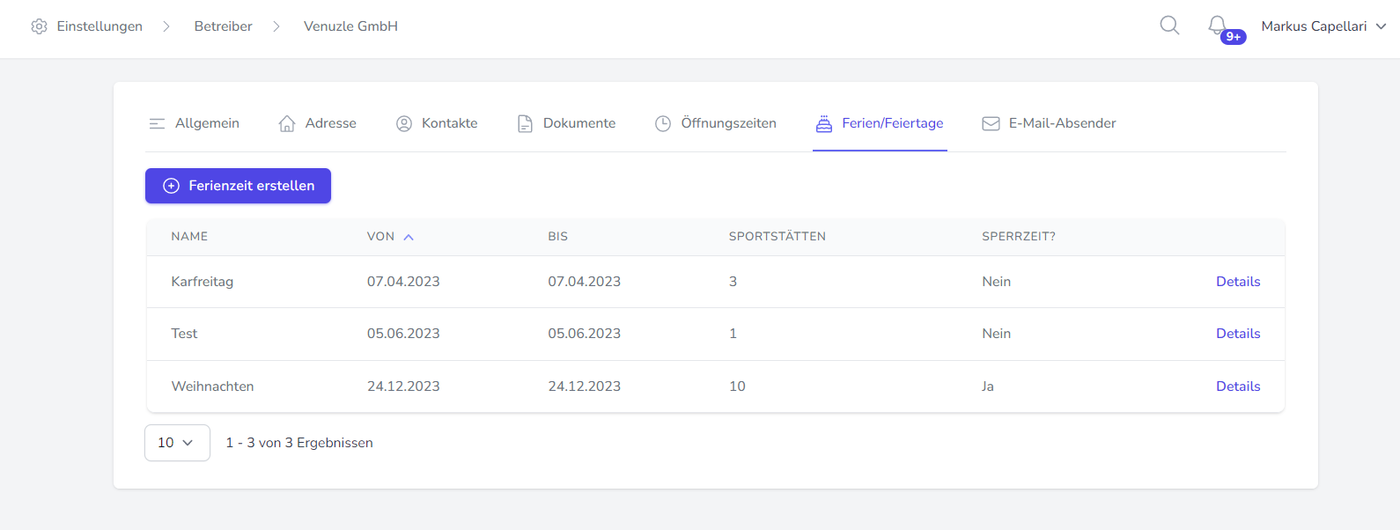Click the person icon beside Kontakte
The height and width of the screenshot is (530, 1400).
[404, 124]
